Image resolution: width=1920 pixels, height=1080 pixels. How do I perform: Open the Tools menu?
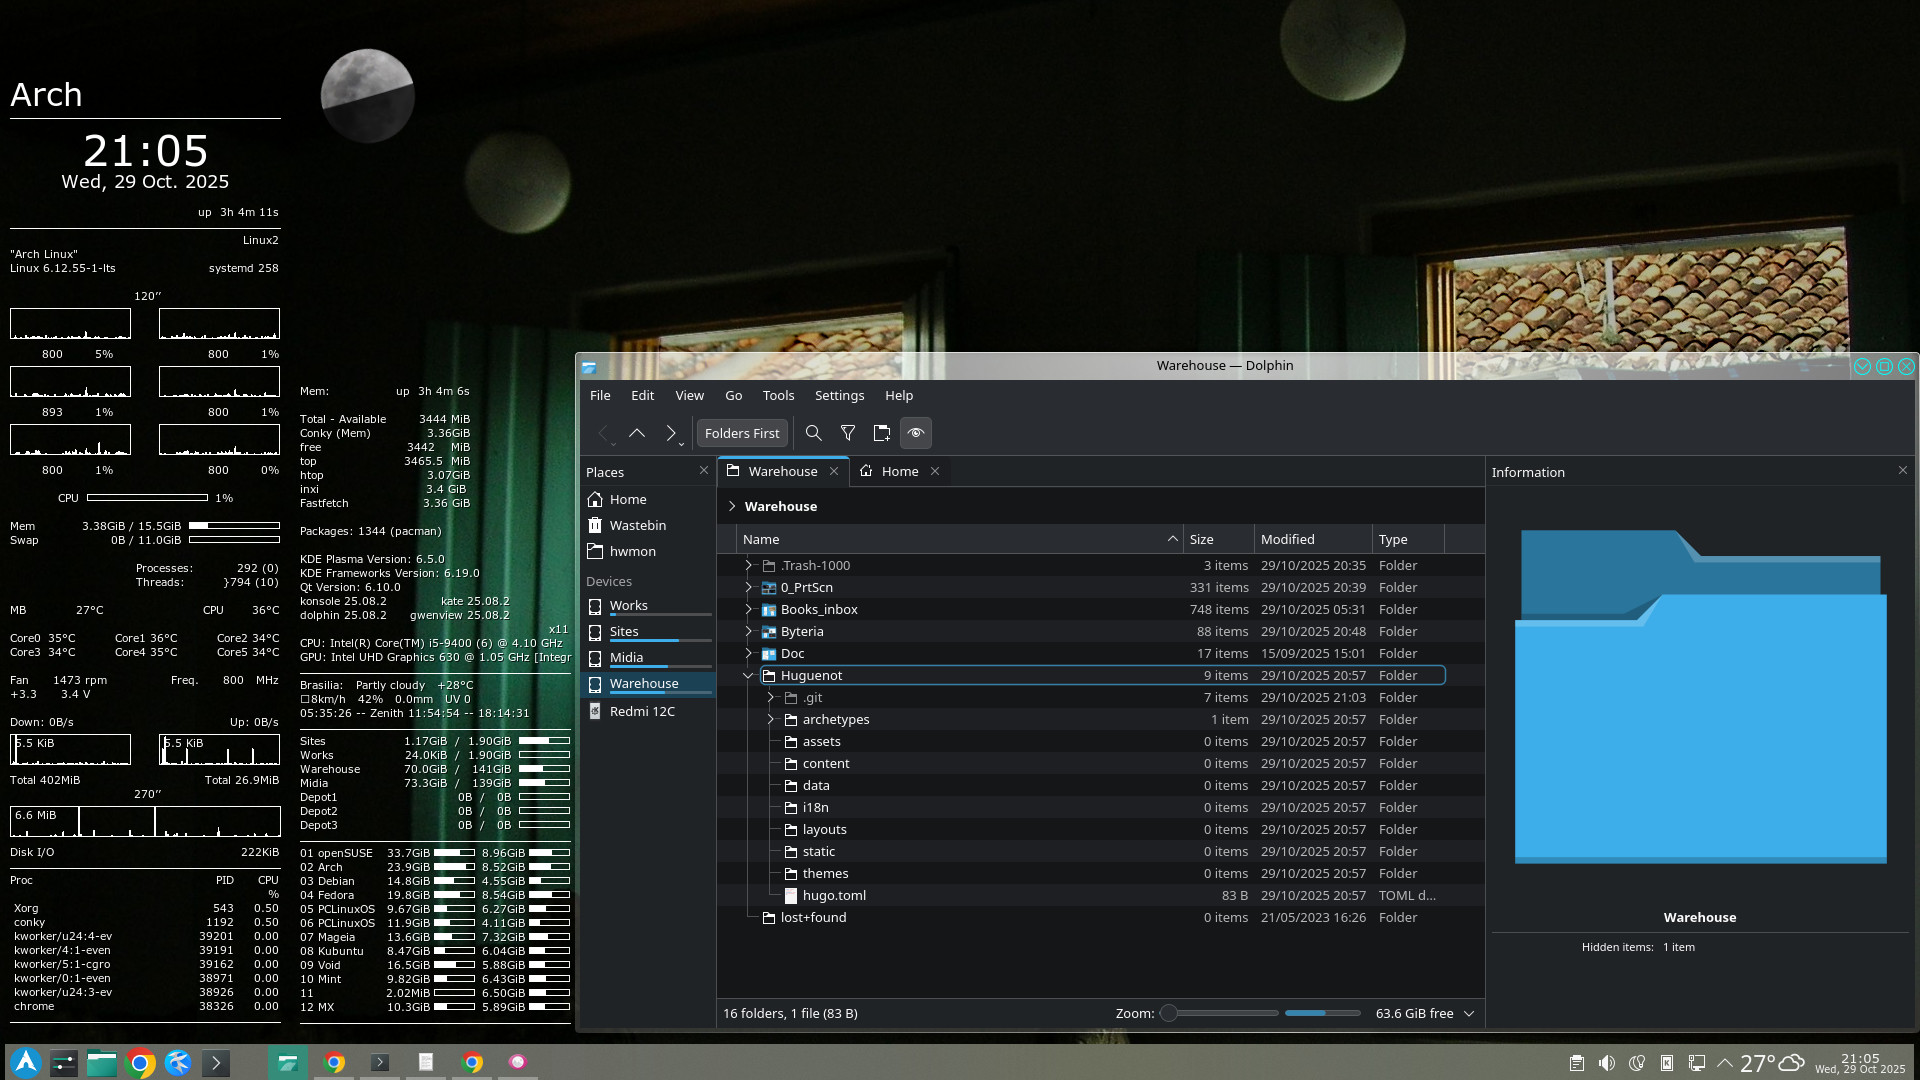777,396
